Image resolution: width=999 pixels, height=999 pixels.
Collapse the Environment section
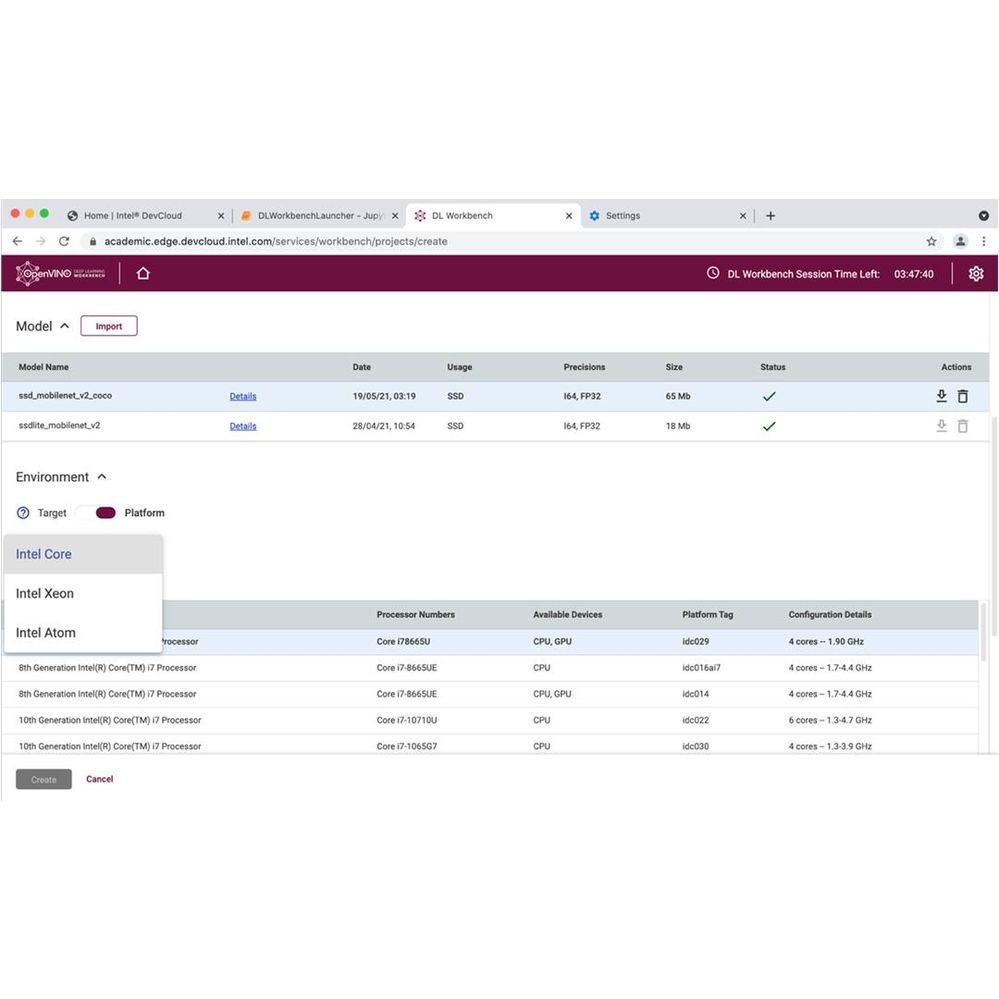(x=102, y=477)
